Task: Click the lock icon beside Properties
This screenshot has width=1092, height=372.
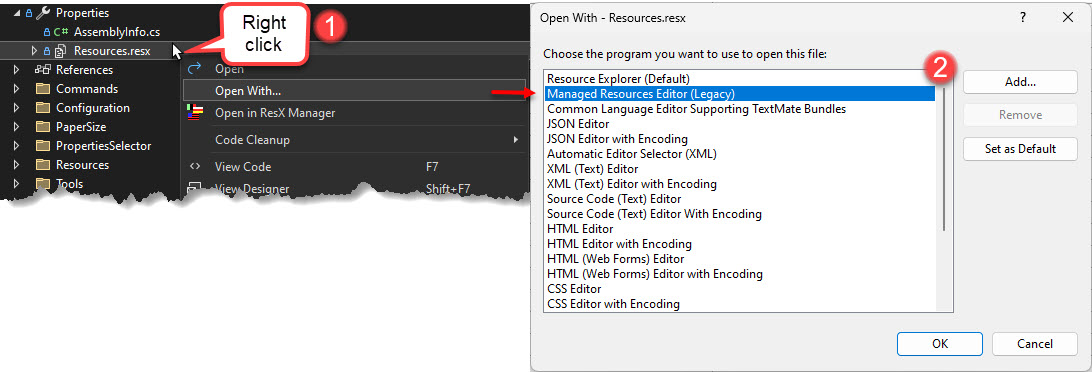Action: [29, 13]
